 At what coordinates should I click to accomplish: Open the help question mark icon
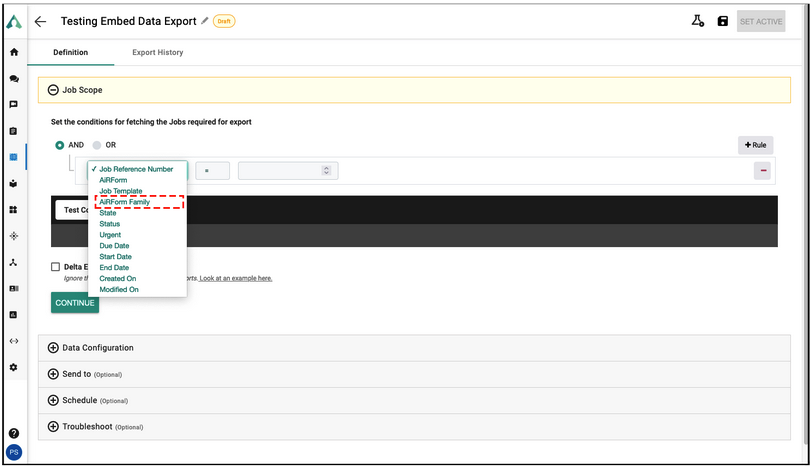tap(14, 433)
